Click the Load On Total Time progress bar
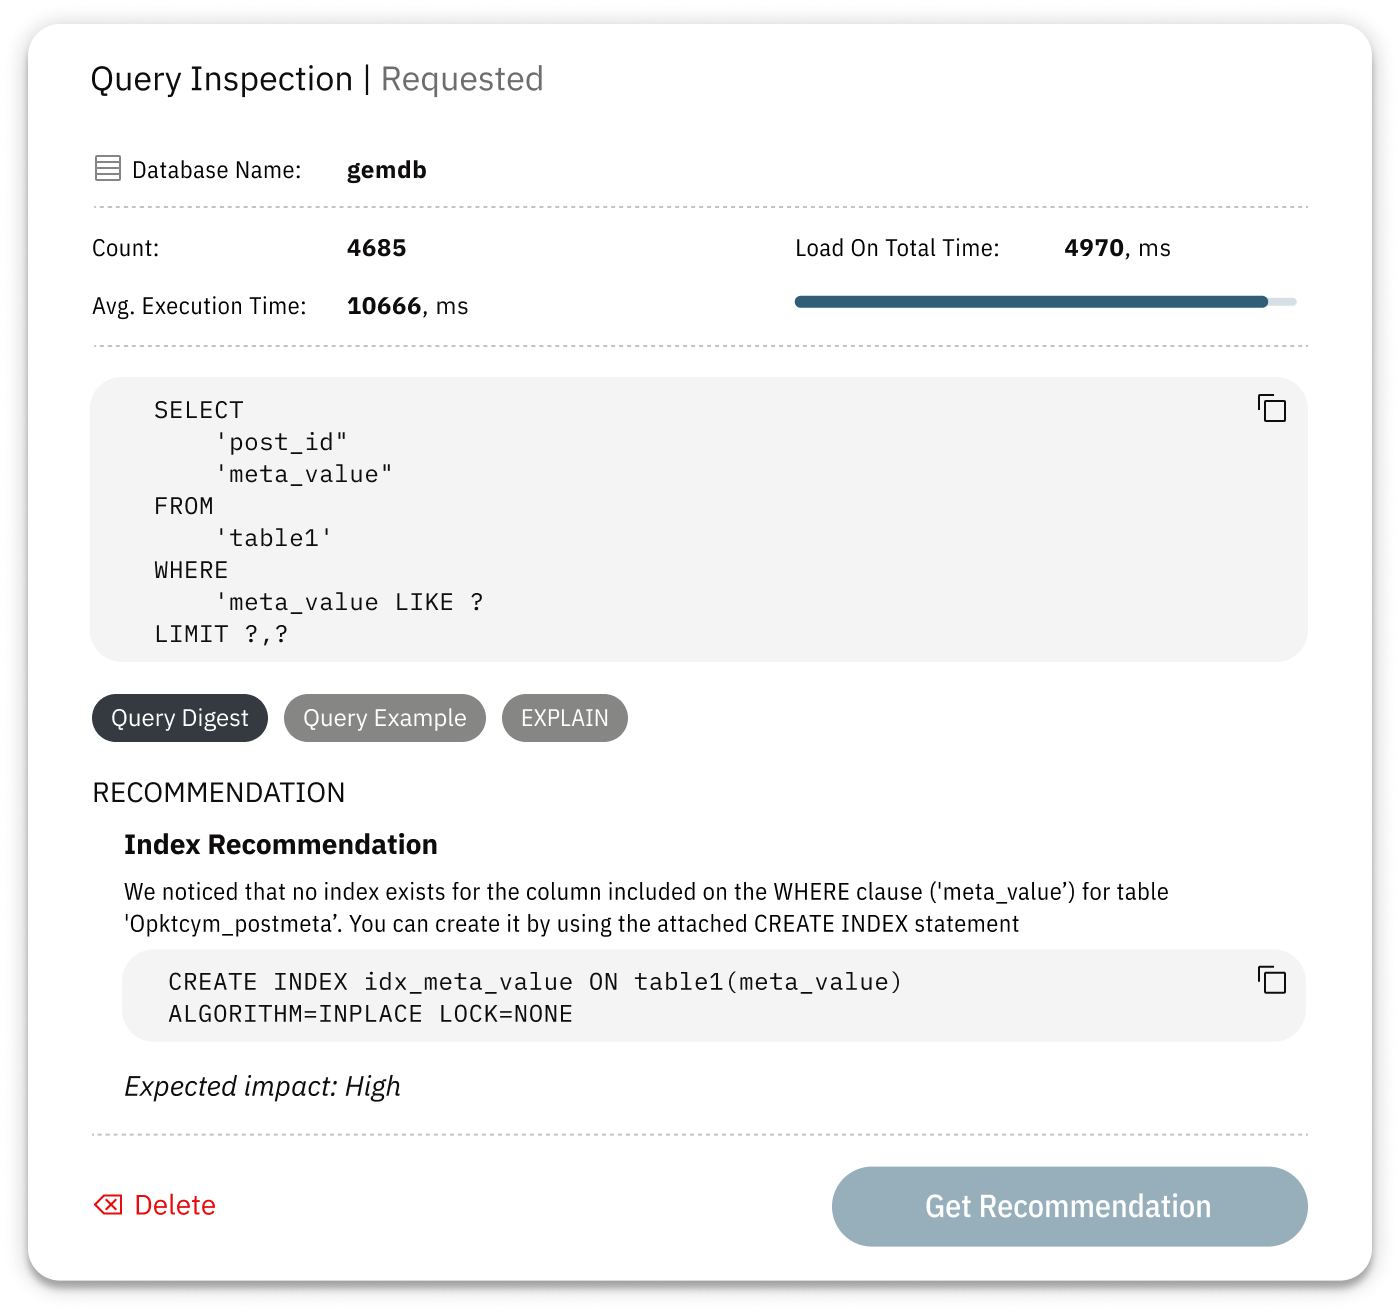The height and width of the screenshot is (1313, 1400). (x=1045, y=301)
